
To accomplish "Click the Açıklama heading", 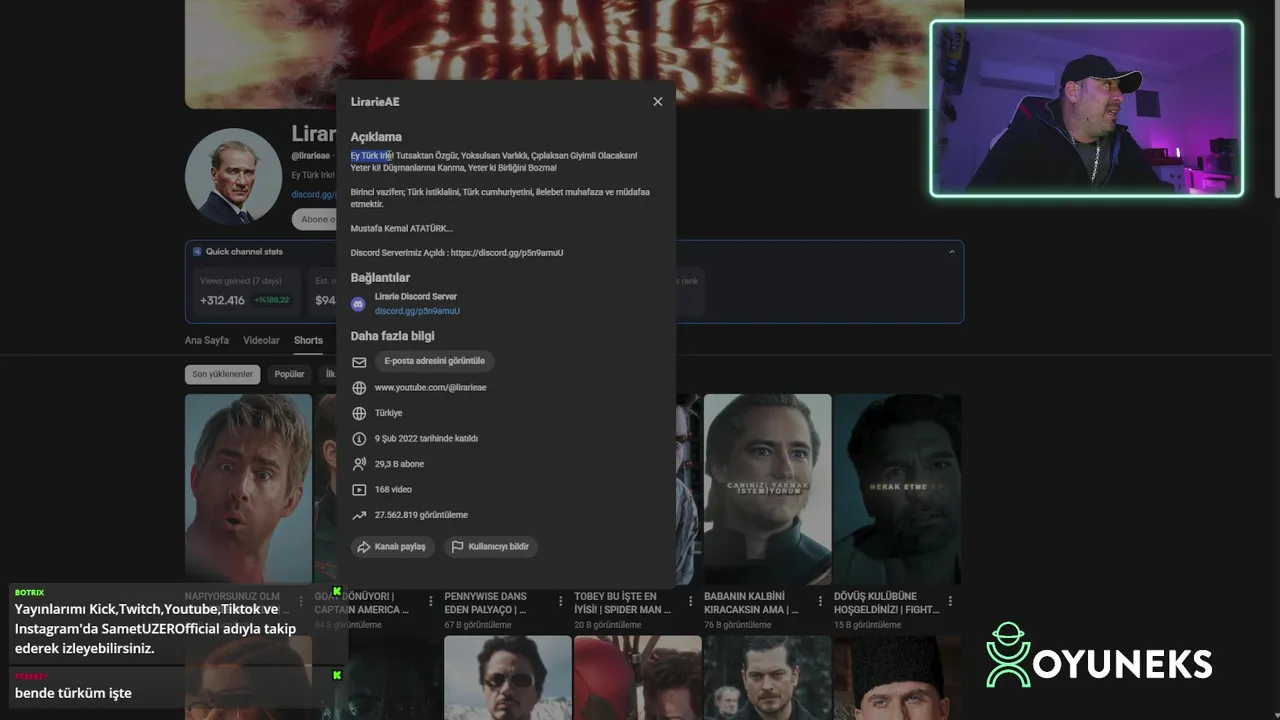I will (x=376, y=137).
